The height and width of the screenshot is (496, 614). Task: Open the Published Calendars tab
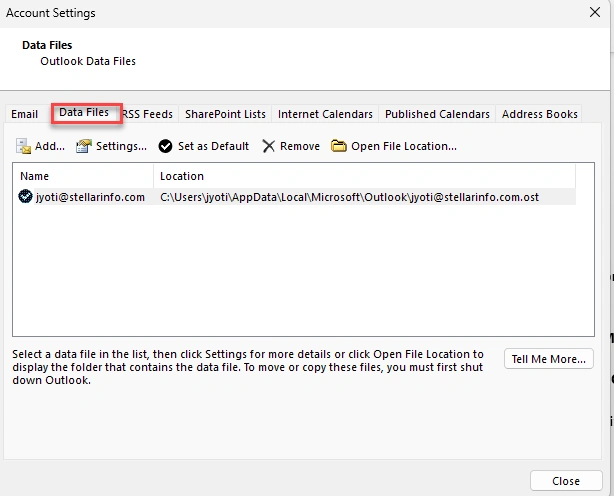(437, 114)
